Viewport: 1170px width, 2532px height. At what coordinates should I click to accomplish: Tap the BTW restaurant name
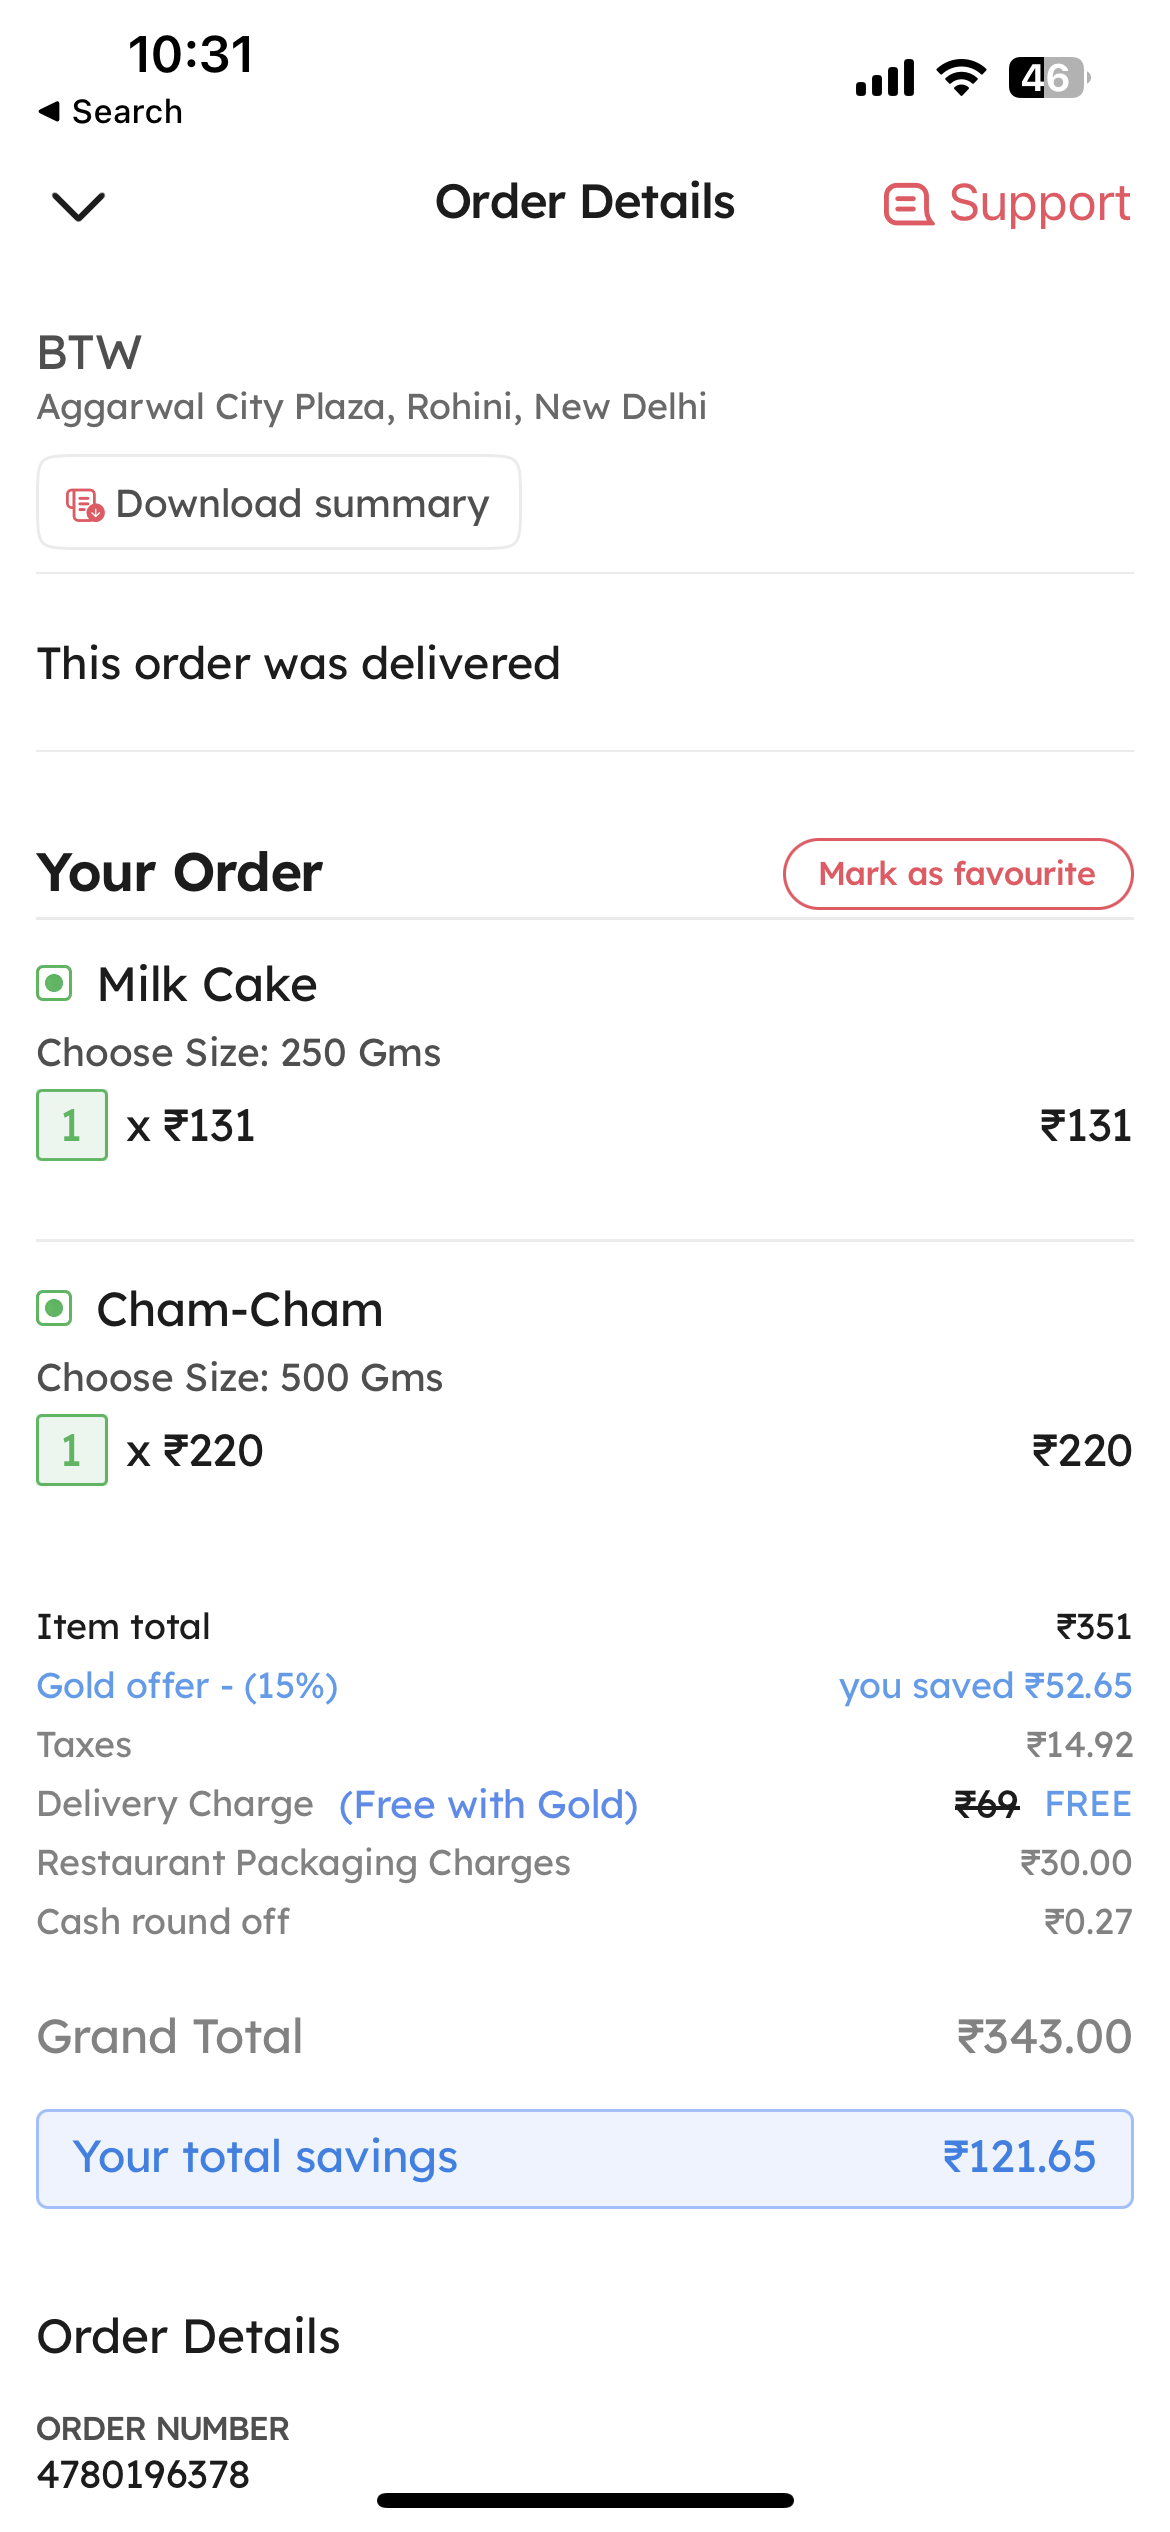pos(89,353)
